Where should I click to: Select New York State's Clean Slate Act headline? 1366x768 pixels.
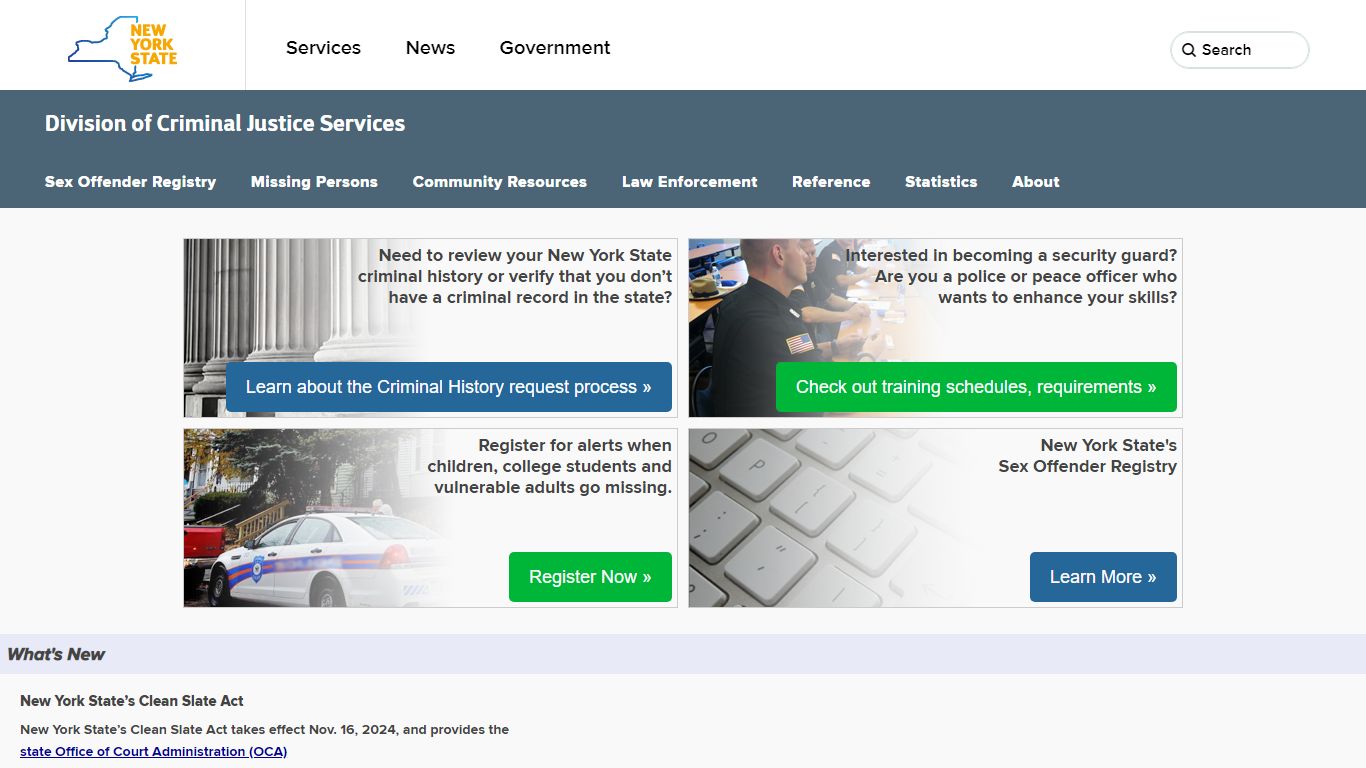[x=132, y=701]
